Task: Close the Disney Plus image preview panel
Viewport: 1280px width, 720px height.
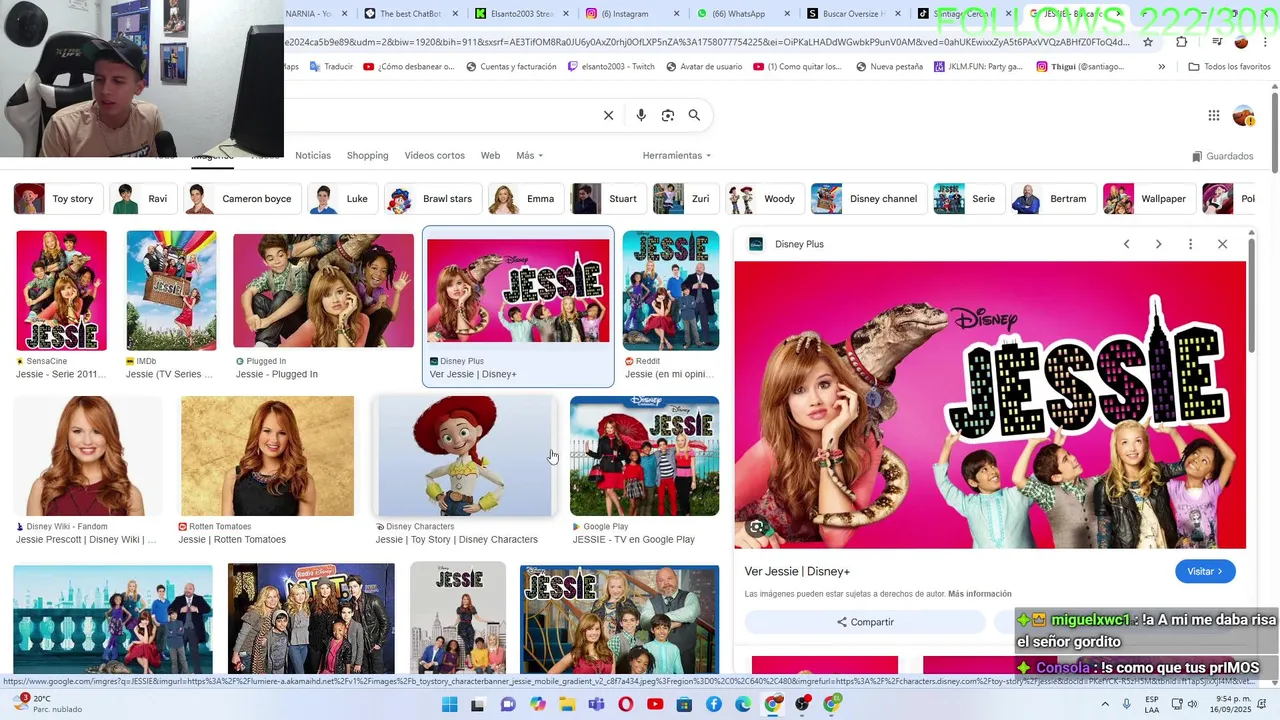Action: pyautogui.click(x=1222, y=244)
